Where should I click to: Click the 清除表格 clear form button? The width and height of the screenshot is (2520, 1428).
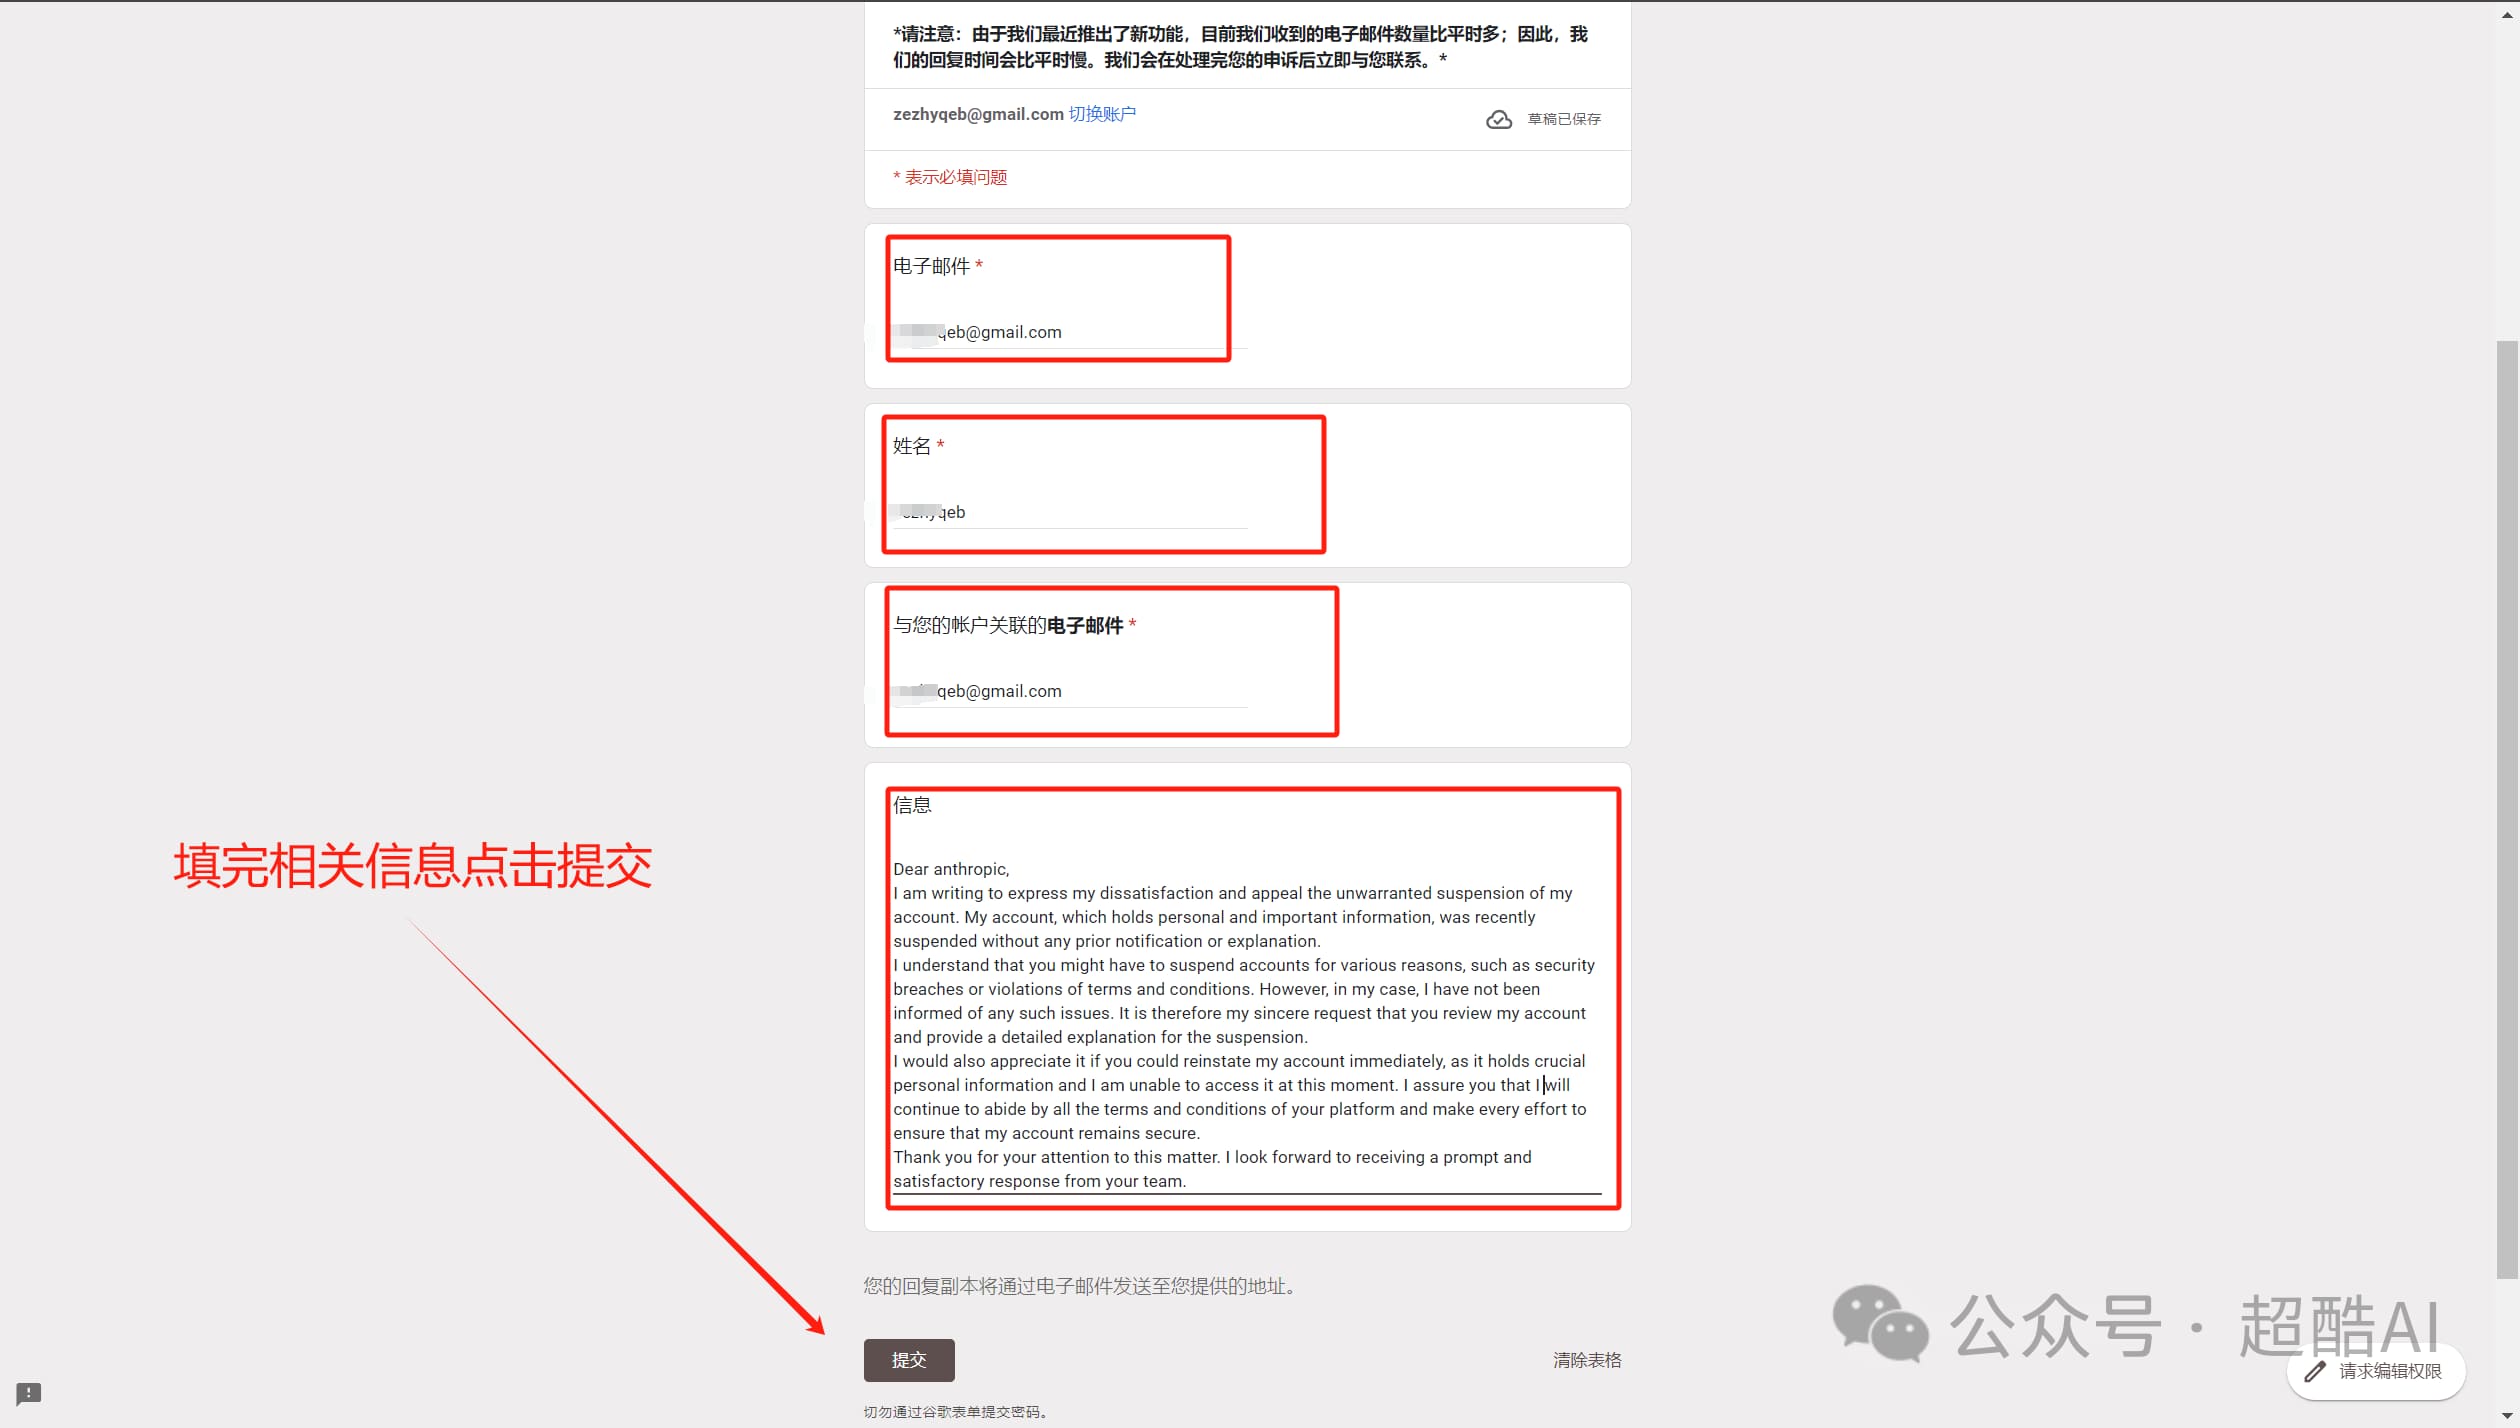(1587, 1359)
